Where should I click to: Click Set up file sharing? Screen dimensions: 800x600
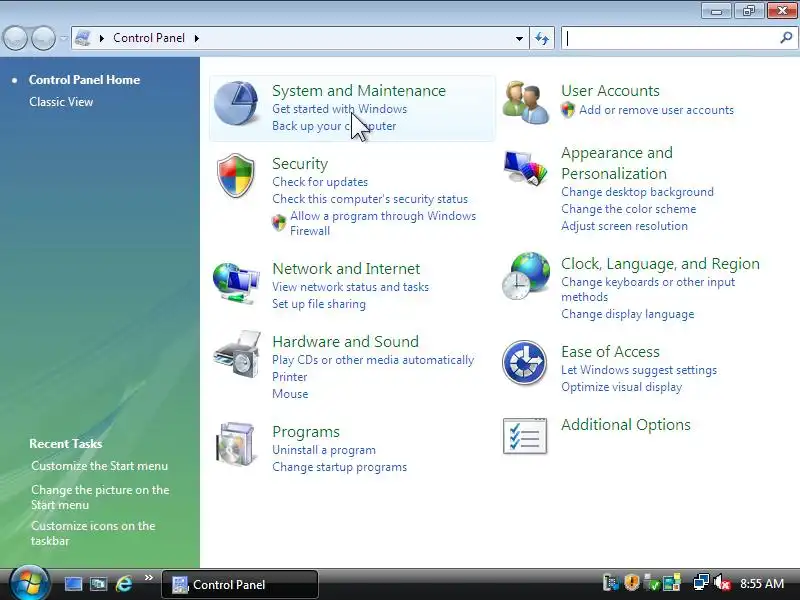pos(319,304)
